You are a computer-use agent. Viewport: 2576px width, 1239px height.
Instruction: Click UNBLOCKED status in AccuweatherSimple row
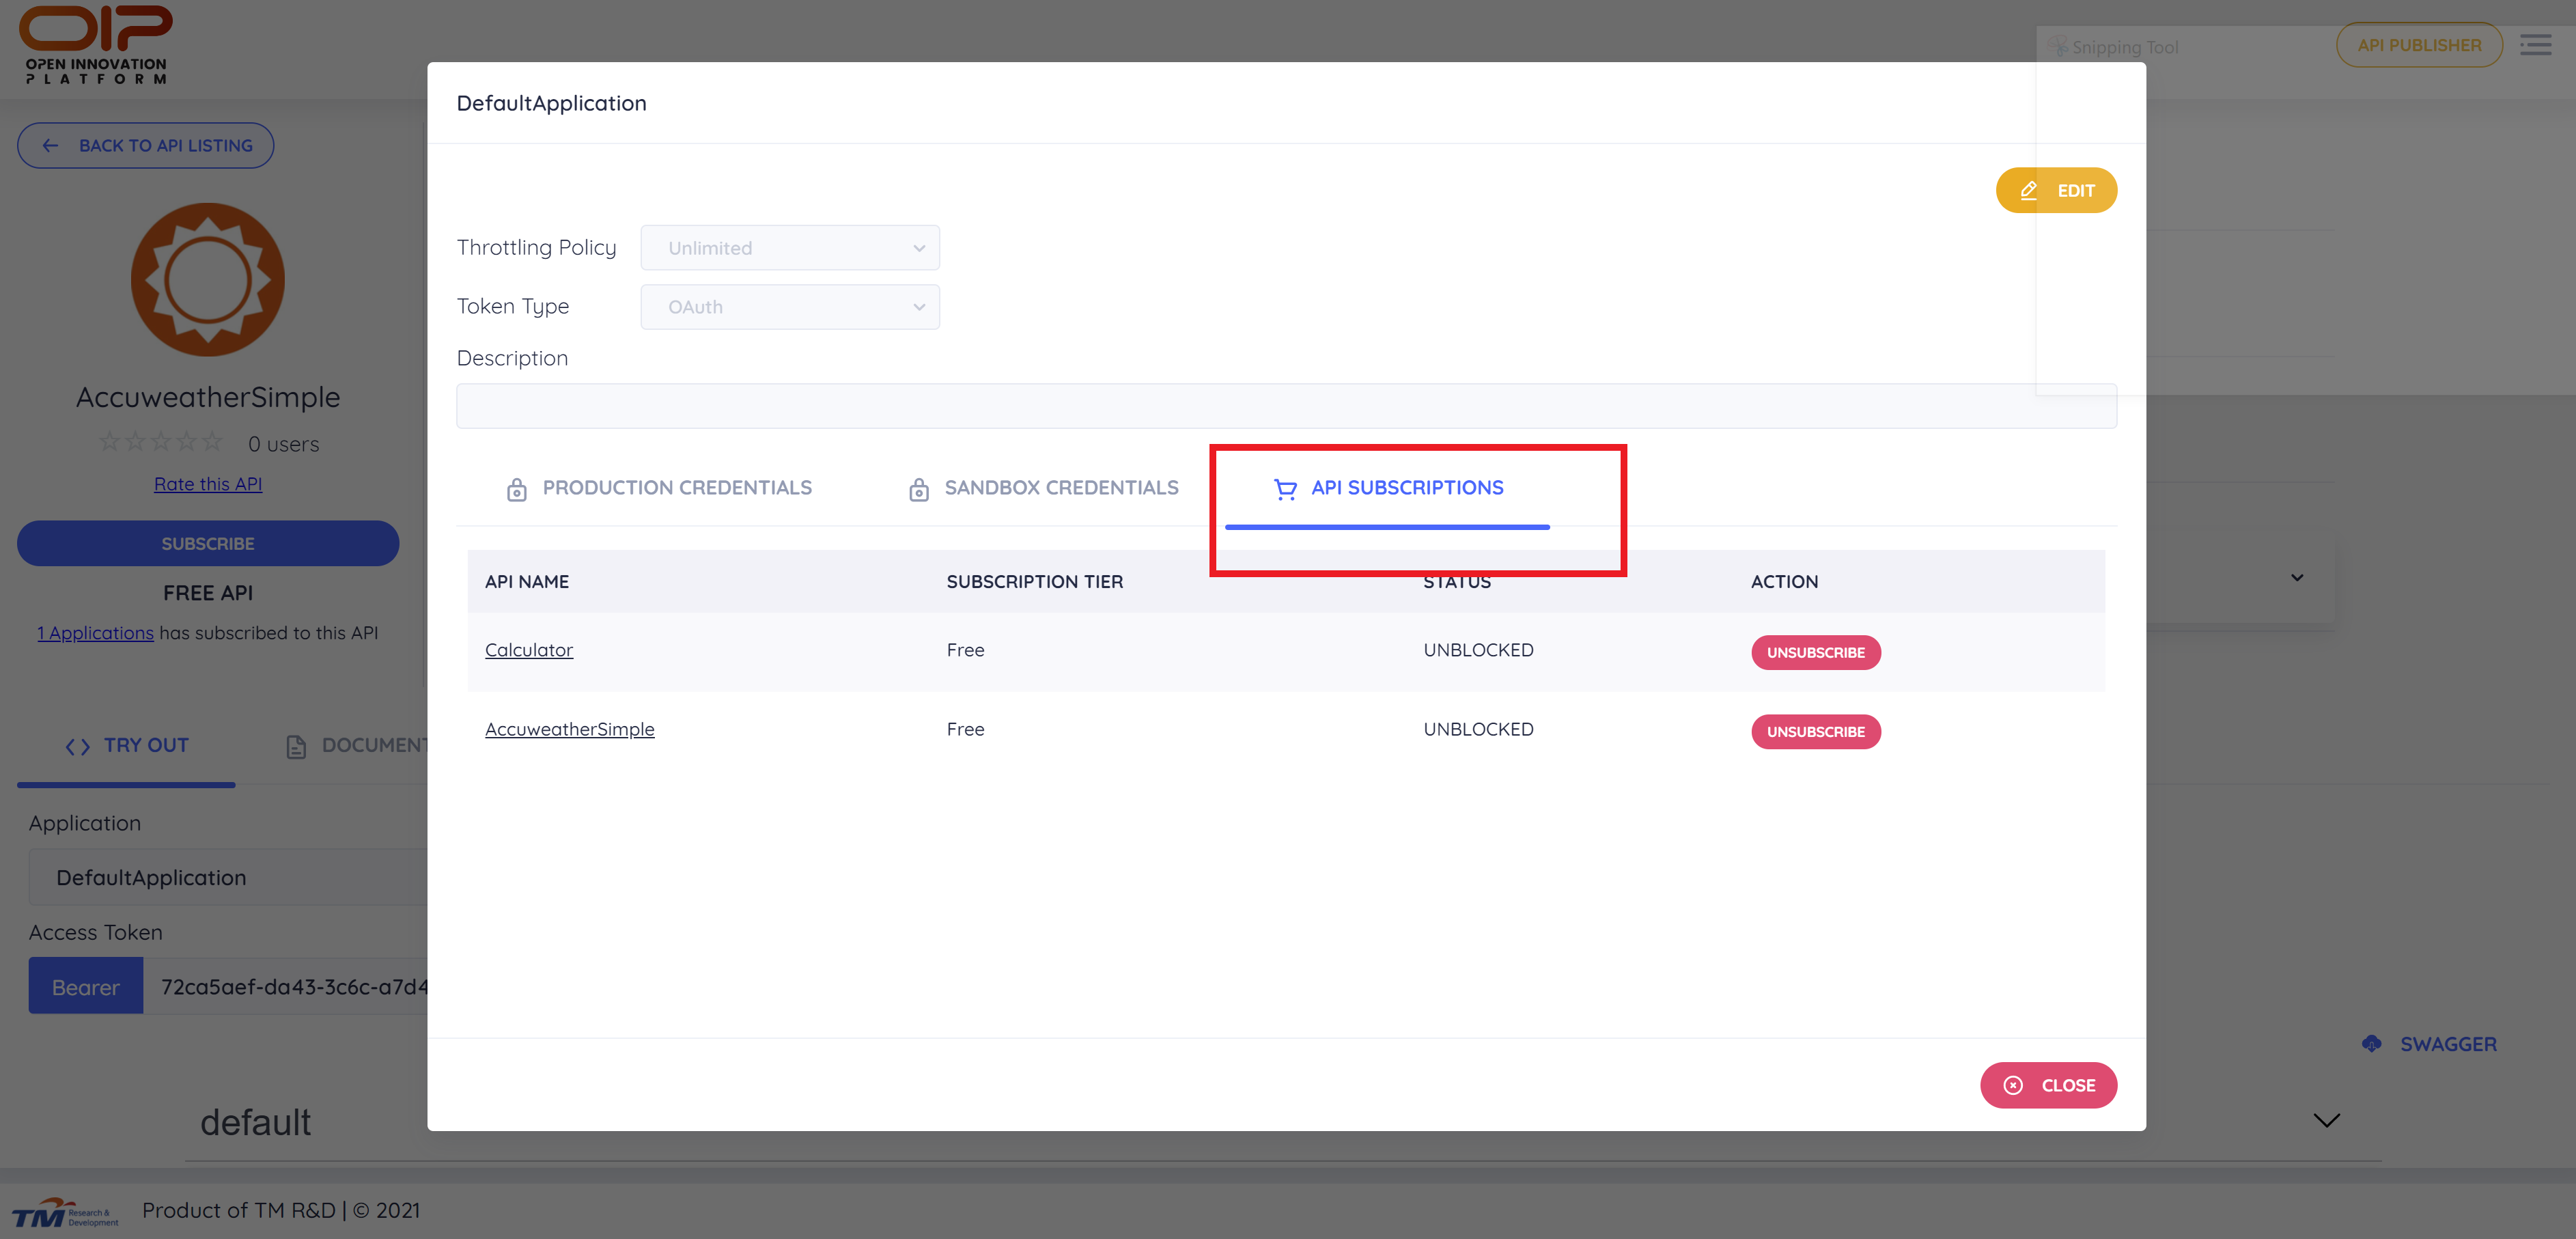click(1478, 729)
